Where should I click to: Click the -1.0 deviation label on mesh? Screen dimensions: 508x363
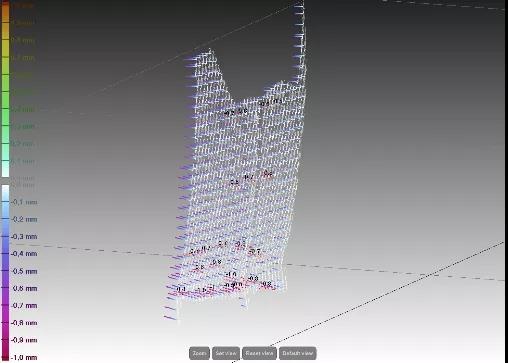(231, 274)
